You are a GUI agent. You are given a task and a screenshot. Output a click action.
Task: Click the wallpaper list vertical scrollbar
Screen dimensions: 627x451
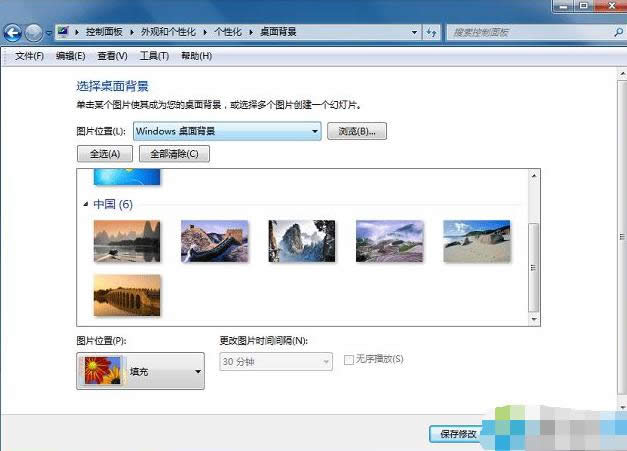[x=533, y=260]
